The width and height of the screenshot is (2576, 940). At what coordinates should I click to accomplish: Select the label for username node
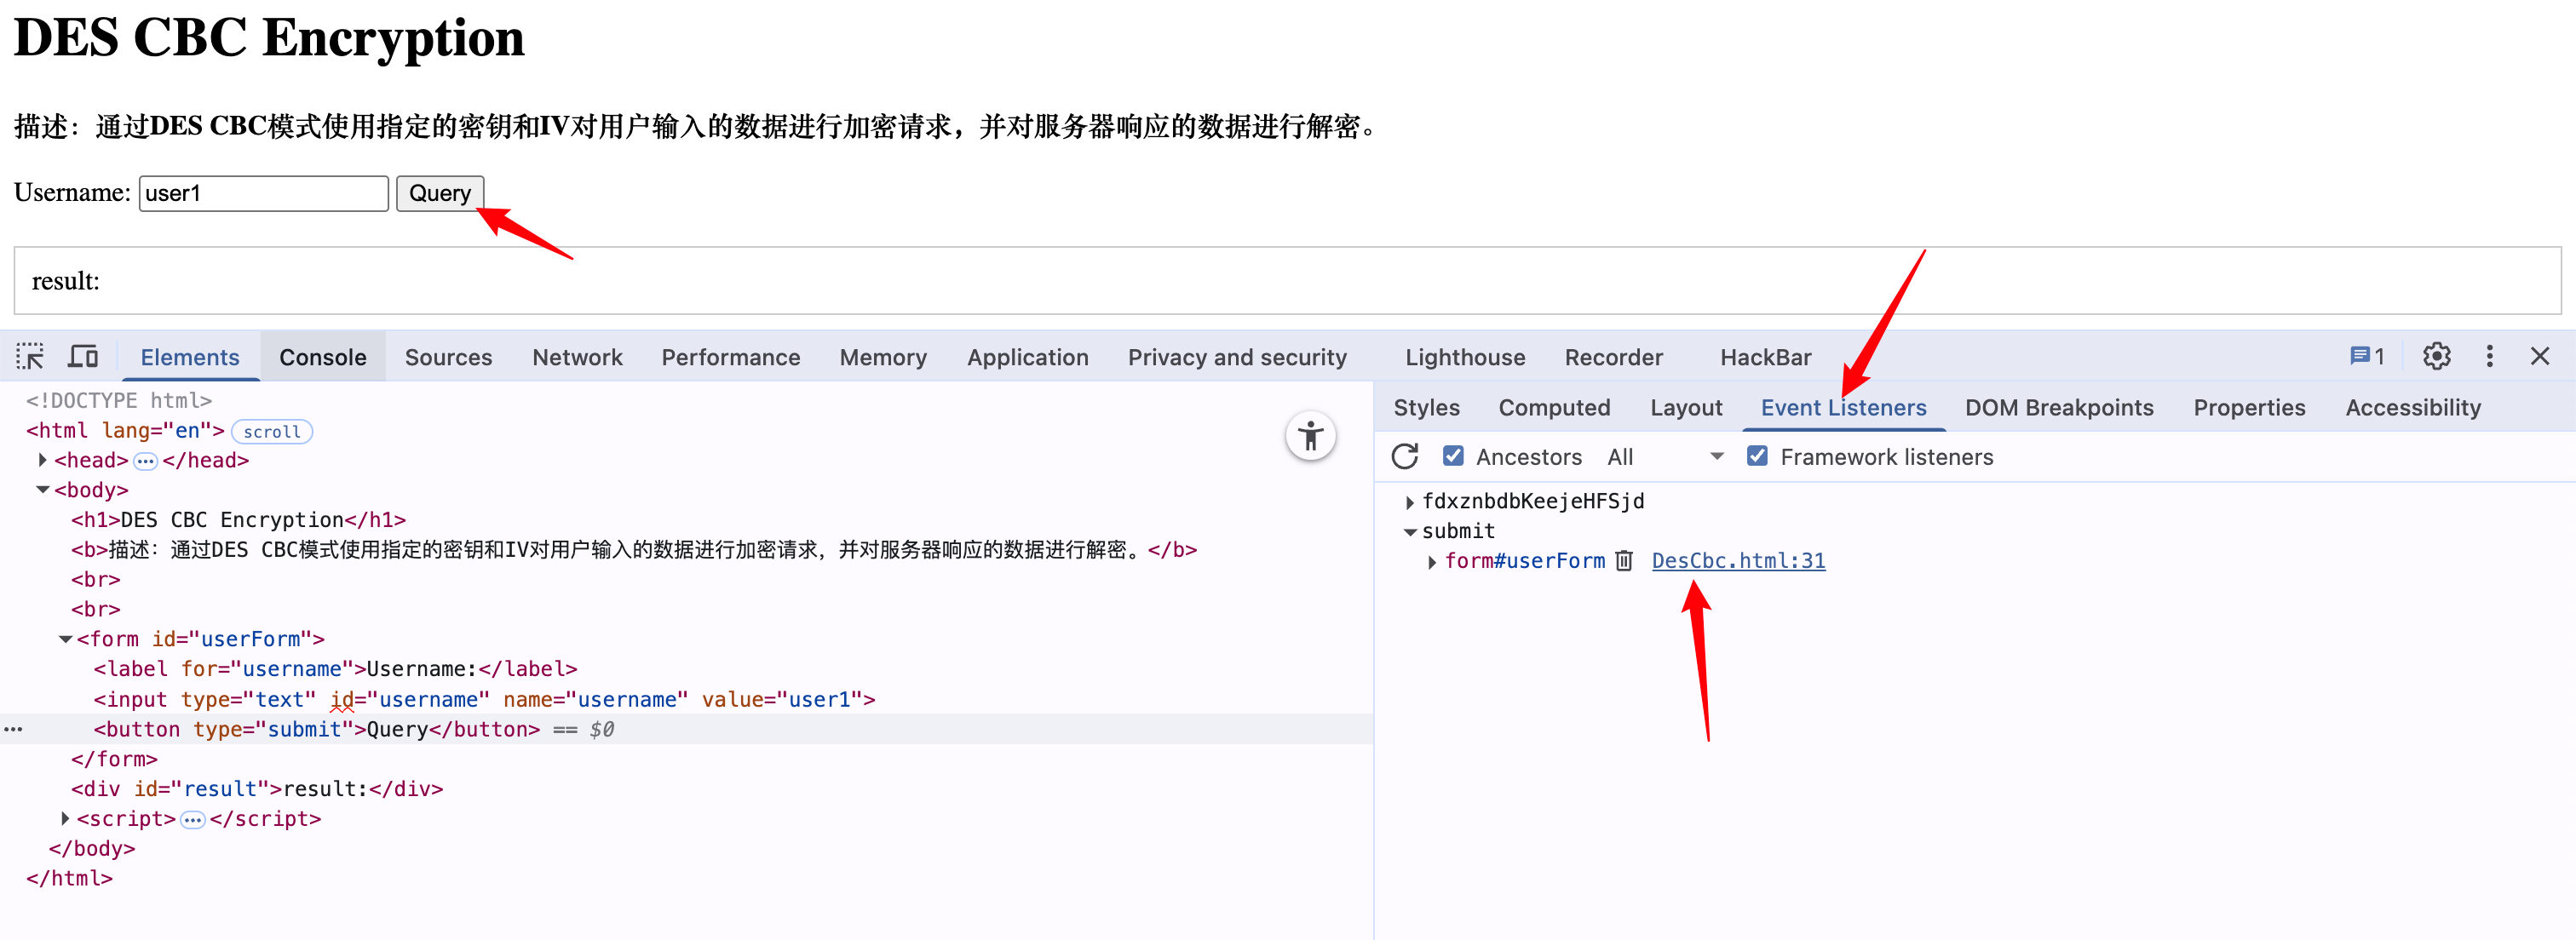(335, 669)
